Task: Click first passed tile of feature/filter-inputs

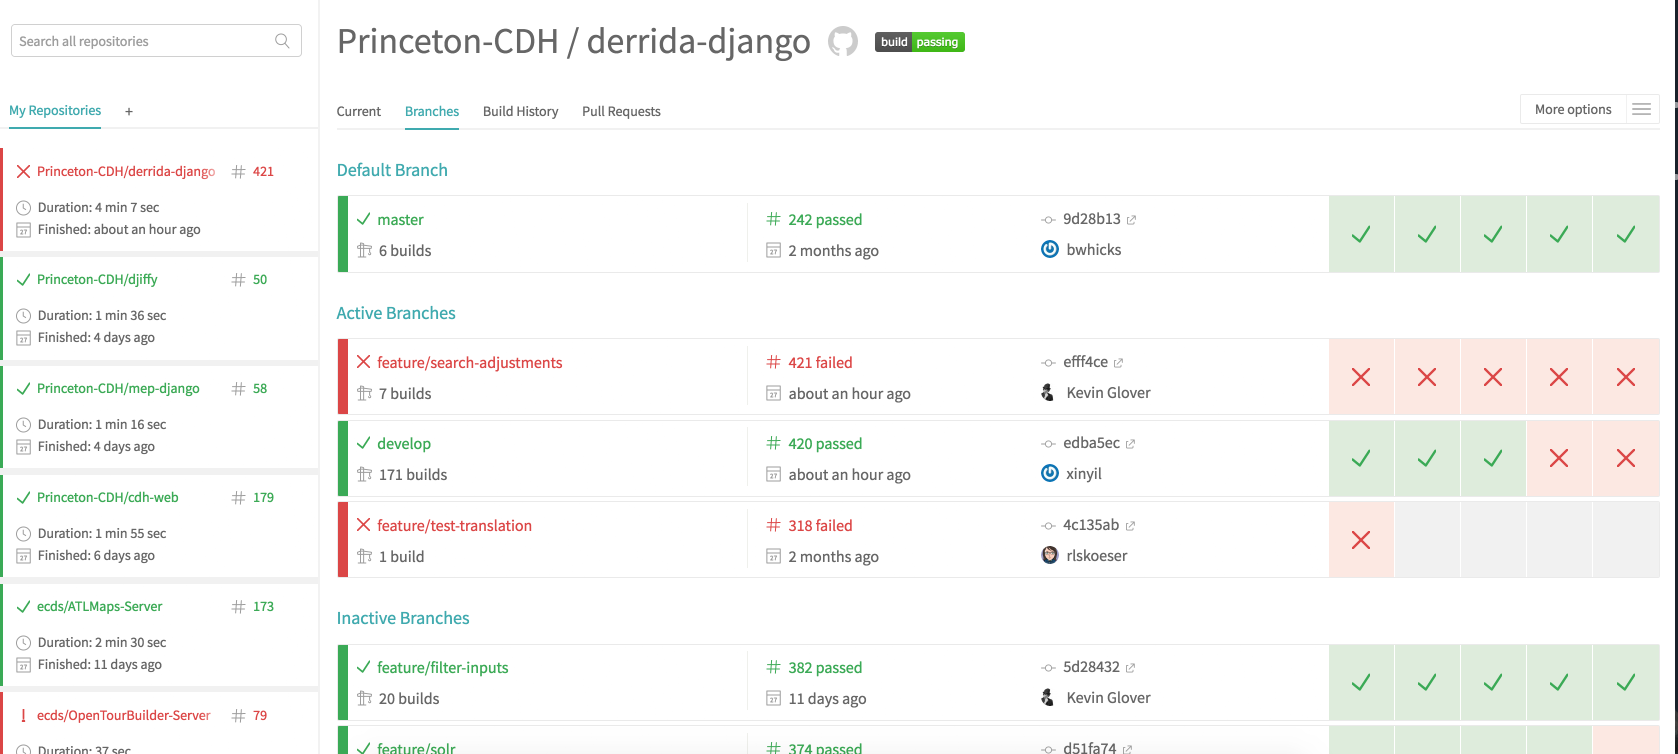Action: (x=1361, y=682)
